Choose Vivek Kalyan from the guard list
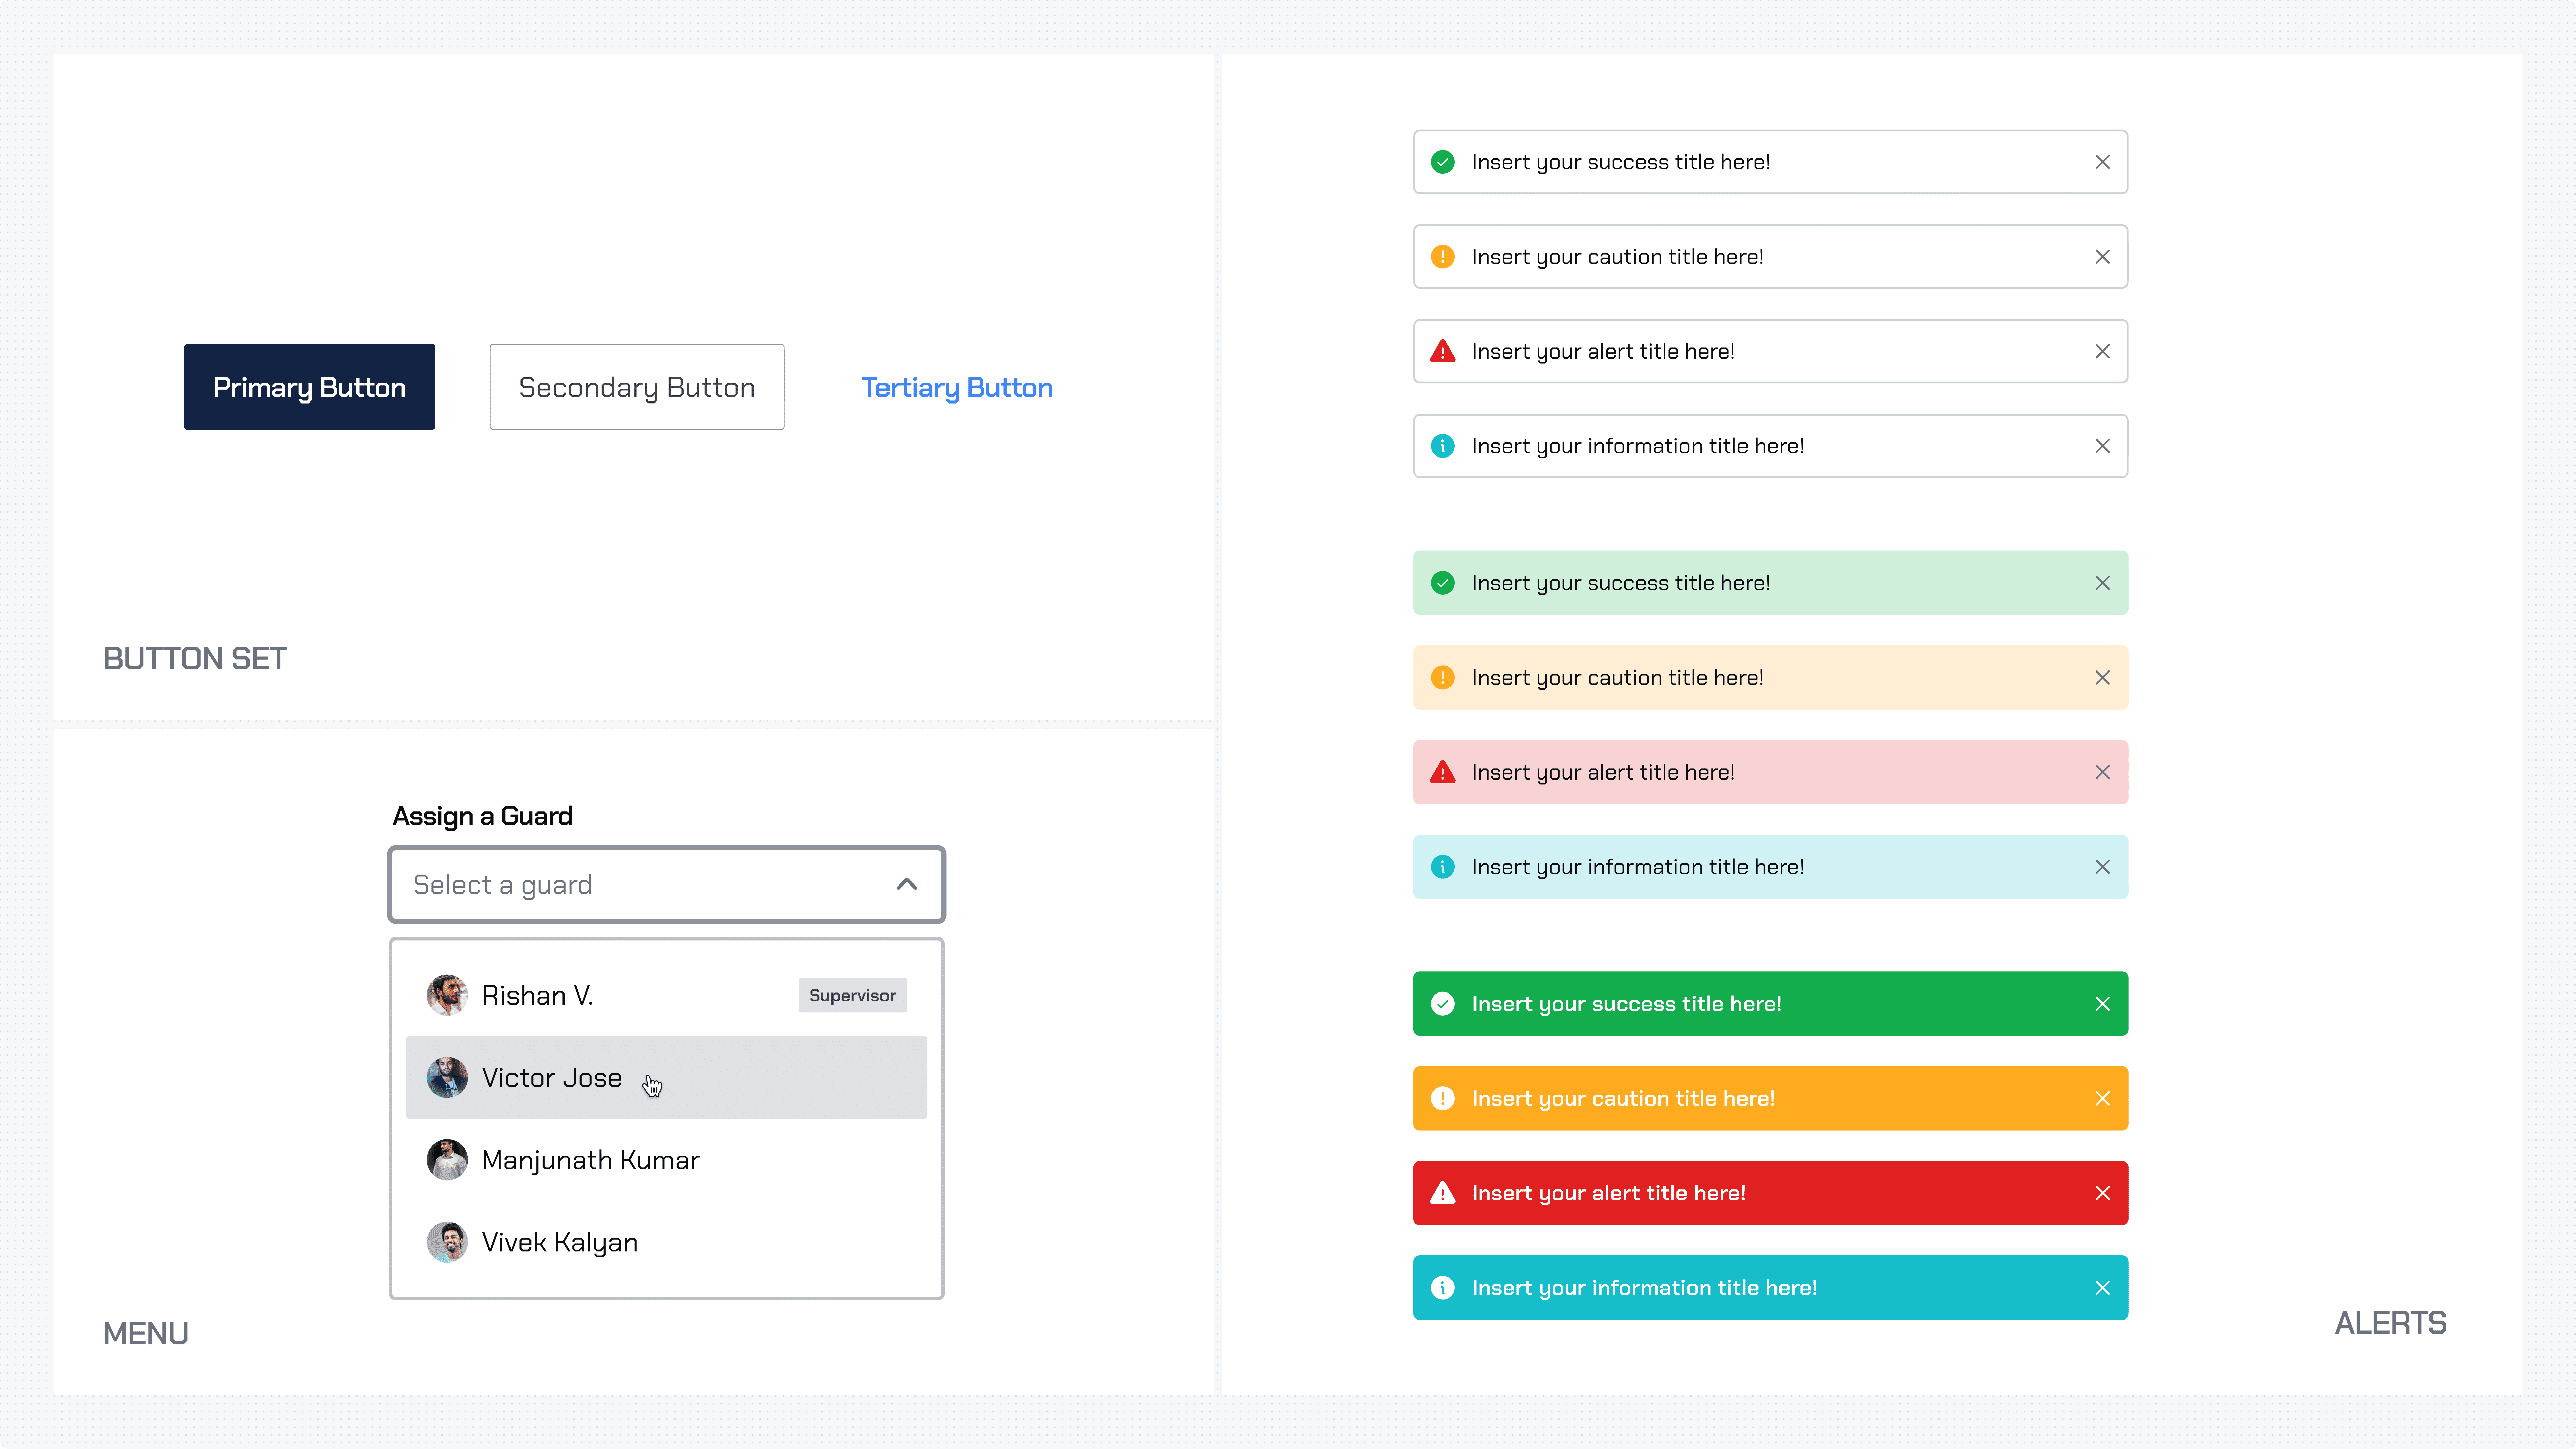 coord(666,1242)
